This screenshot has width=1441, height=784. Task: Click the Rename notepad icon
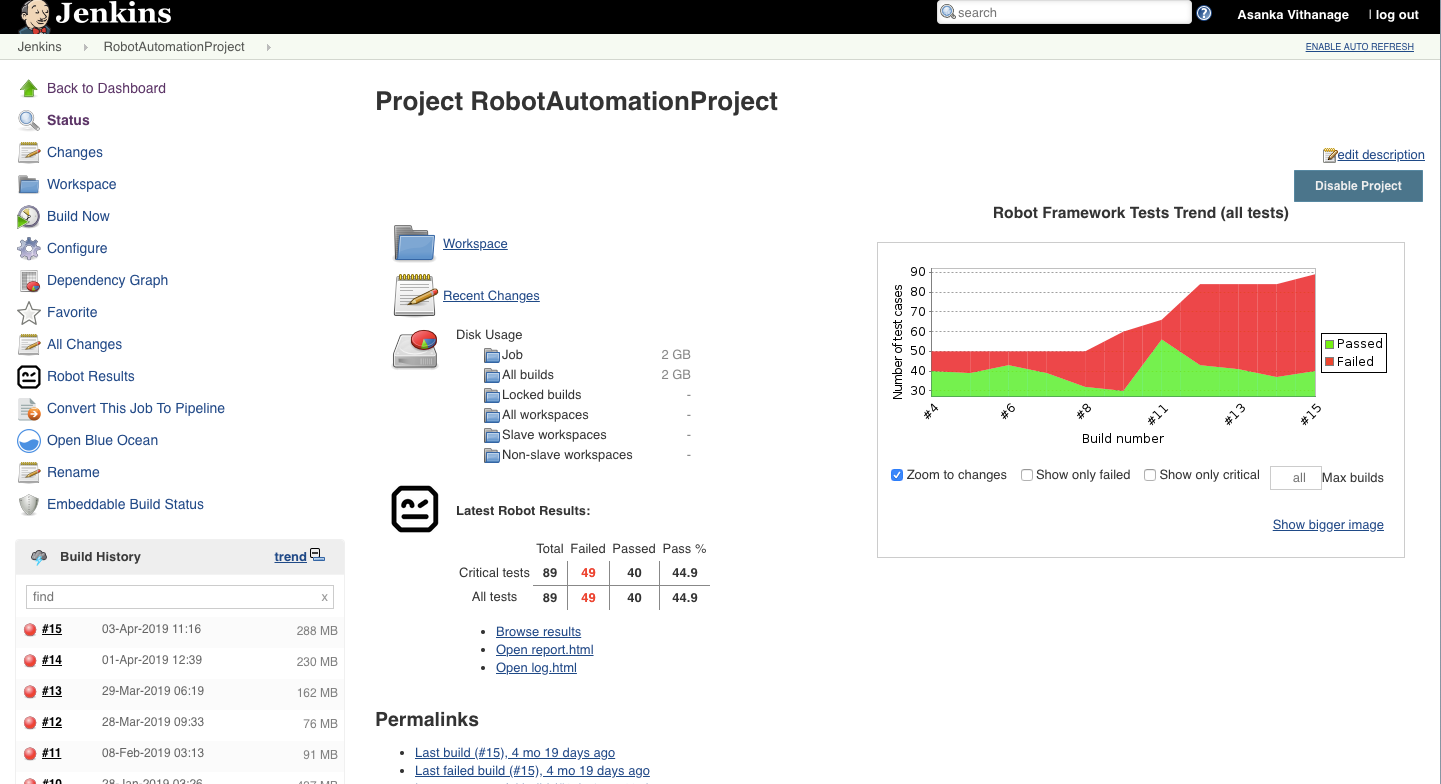tap(29, 472)
